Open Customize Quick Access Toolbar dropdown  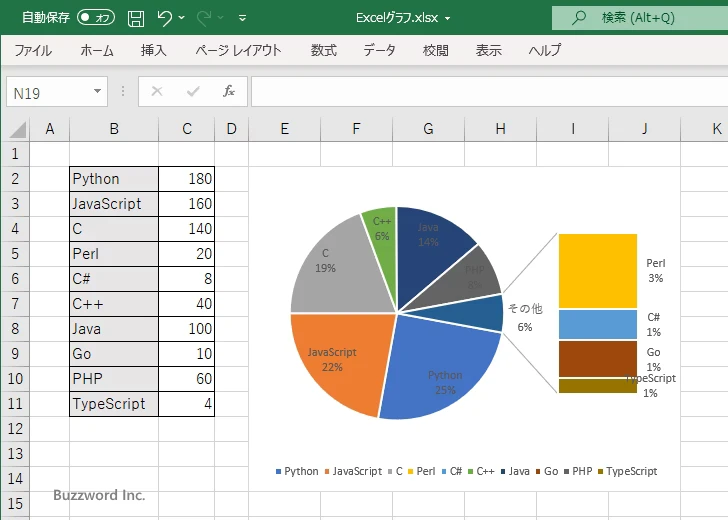point(242,18)
